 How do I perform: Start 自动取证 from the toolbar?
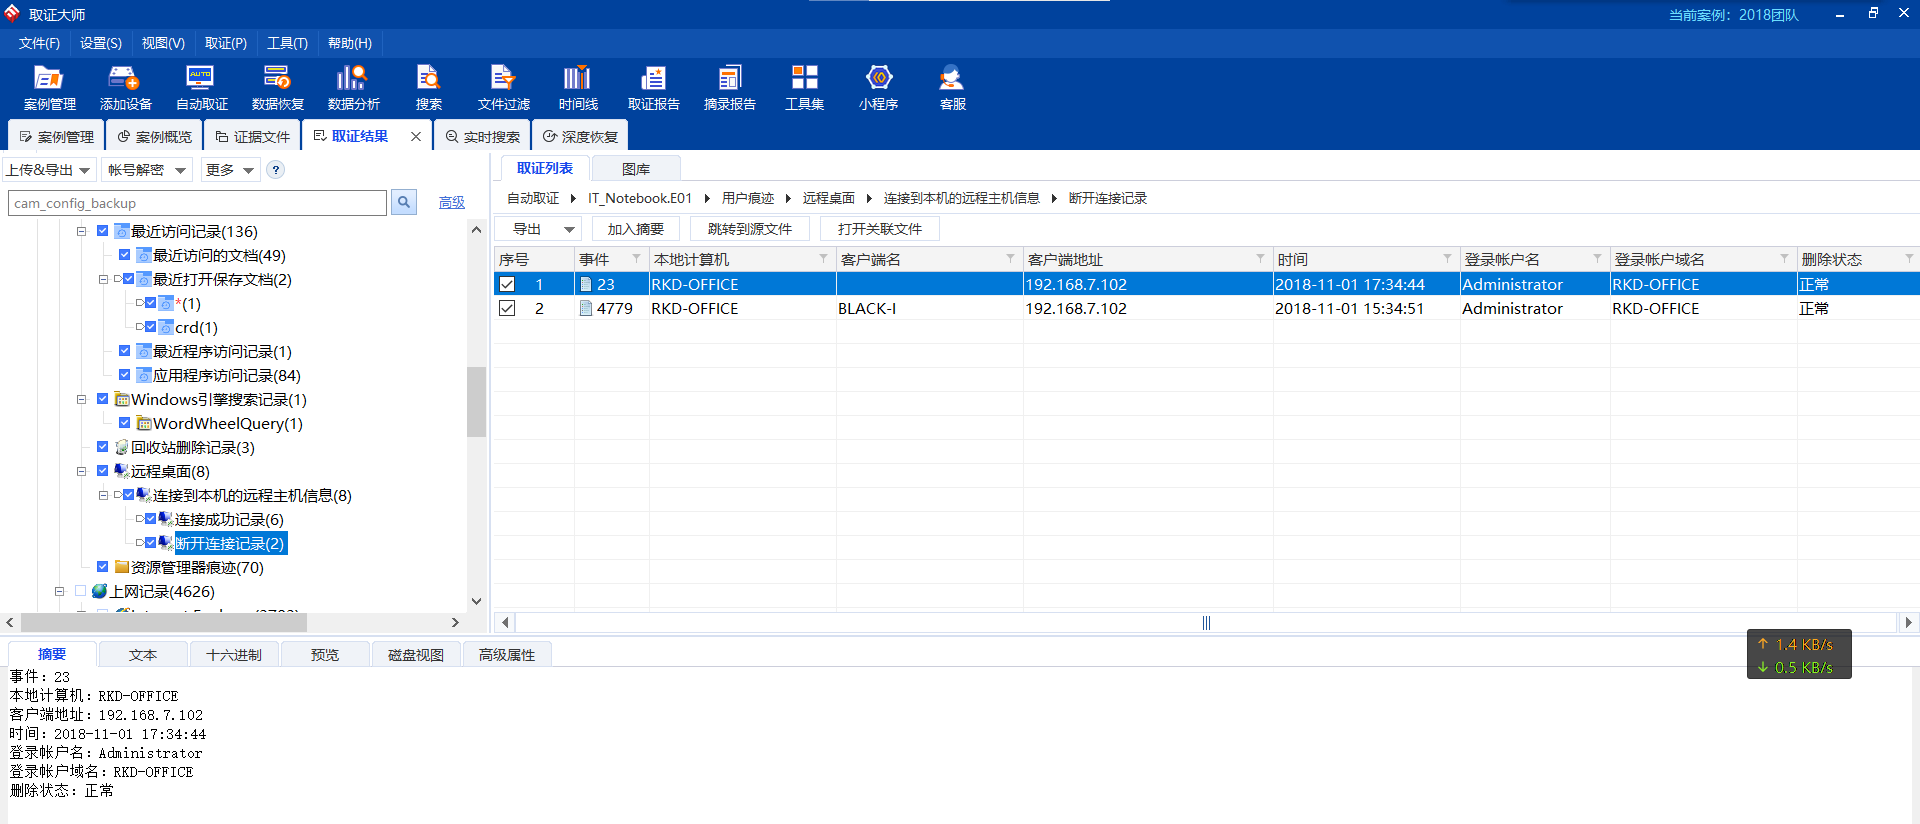tap(201, 88)
